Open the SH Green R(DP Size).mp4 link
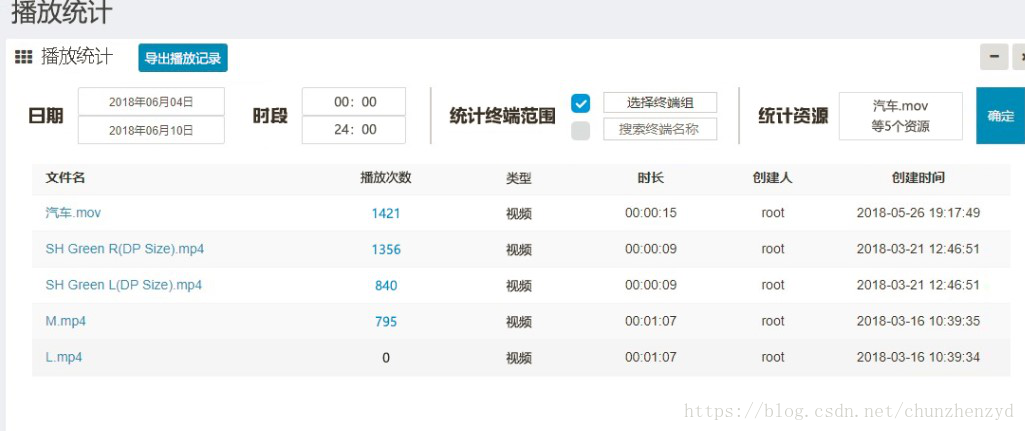This screenshot has width=1025, height=431. [125, 249]
